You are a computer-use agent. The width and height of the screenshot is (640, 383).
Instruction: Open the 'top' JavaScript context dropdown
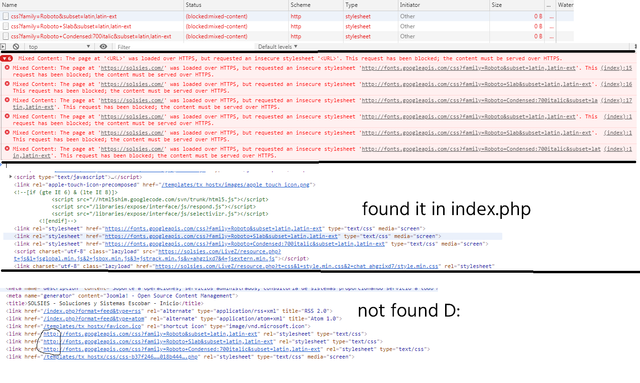click(x=59, y=47)
